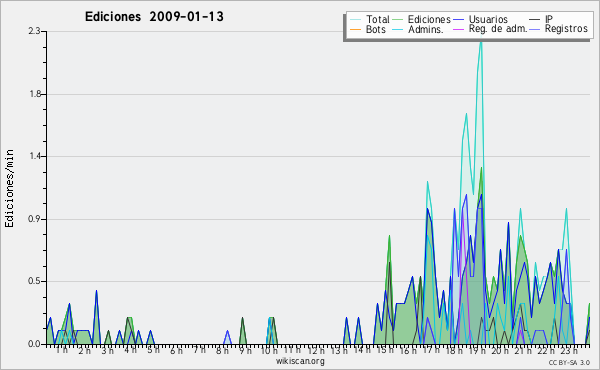Click the '14 h' x-axis label

tap(362, 350)
